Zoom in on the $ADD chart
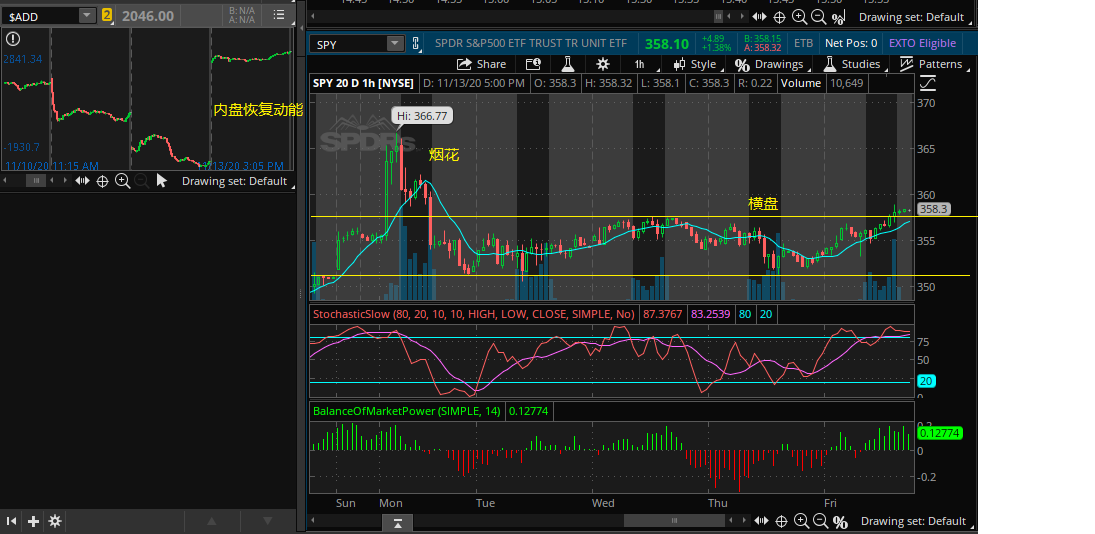The height and width of the screenshot is (534, 1095). (x=122, y=181)
